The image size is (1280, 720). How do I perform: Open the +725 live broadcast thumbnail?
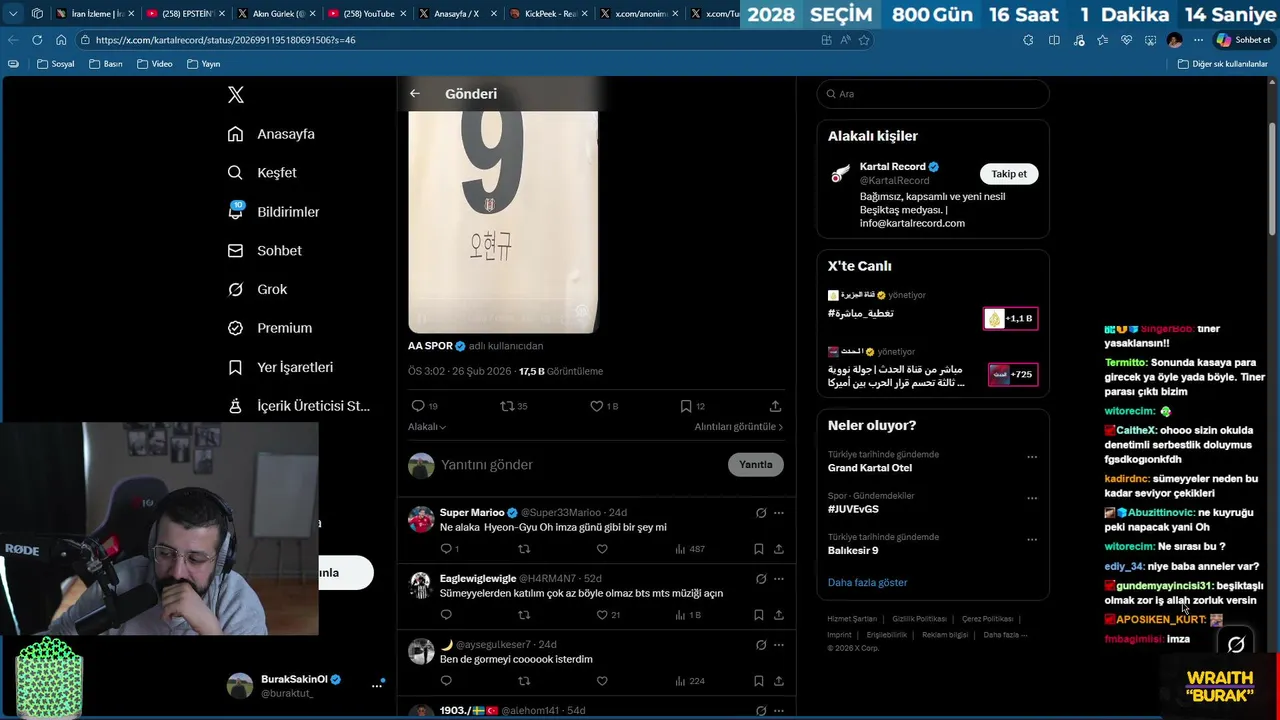pyautogui.click(x=1011, y=375)
